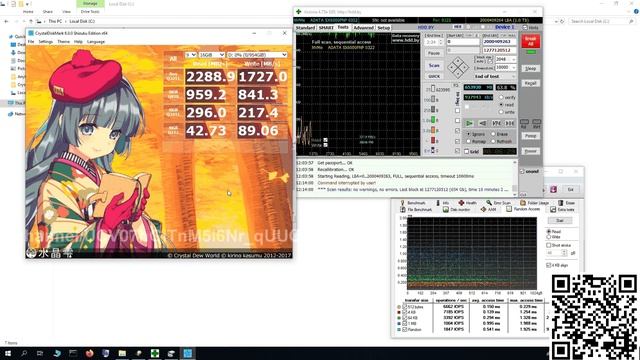The width and height of the screenshot is (640, 360).
Task: Adjust short stroke gB spinner in HD Tune
Action: (564, 253)
